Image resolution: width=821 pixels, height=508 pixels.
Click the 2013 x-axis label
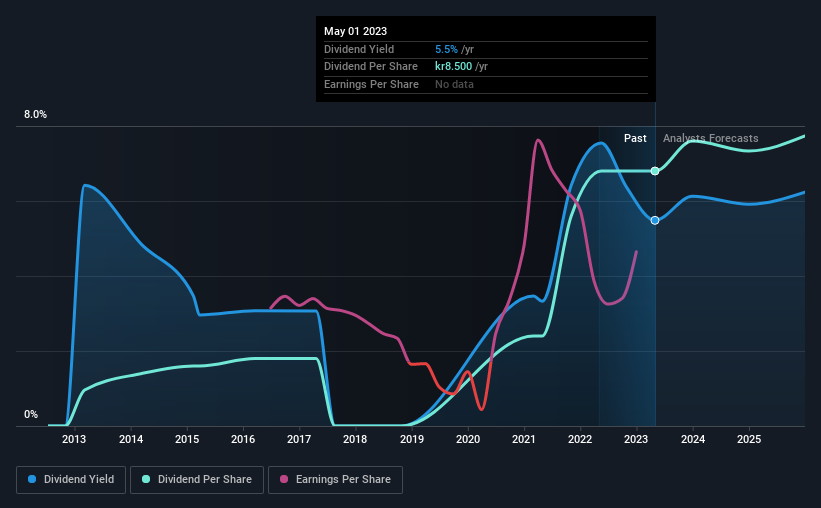coord(74,439)
